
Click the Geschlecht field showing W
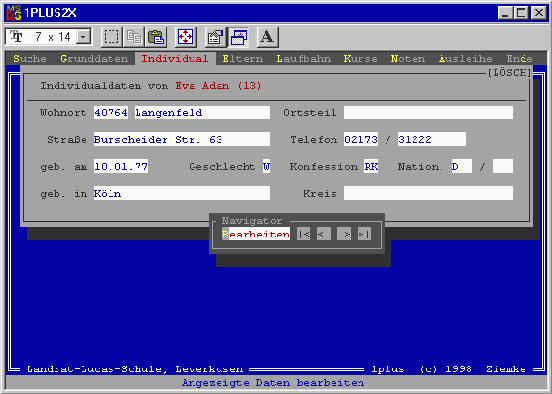pyautogui.click(x=266, y=166)
